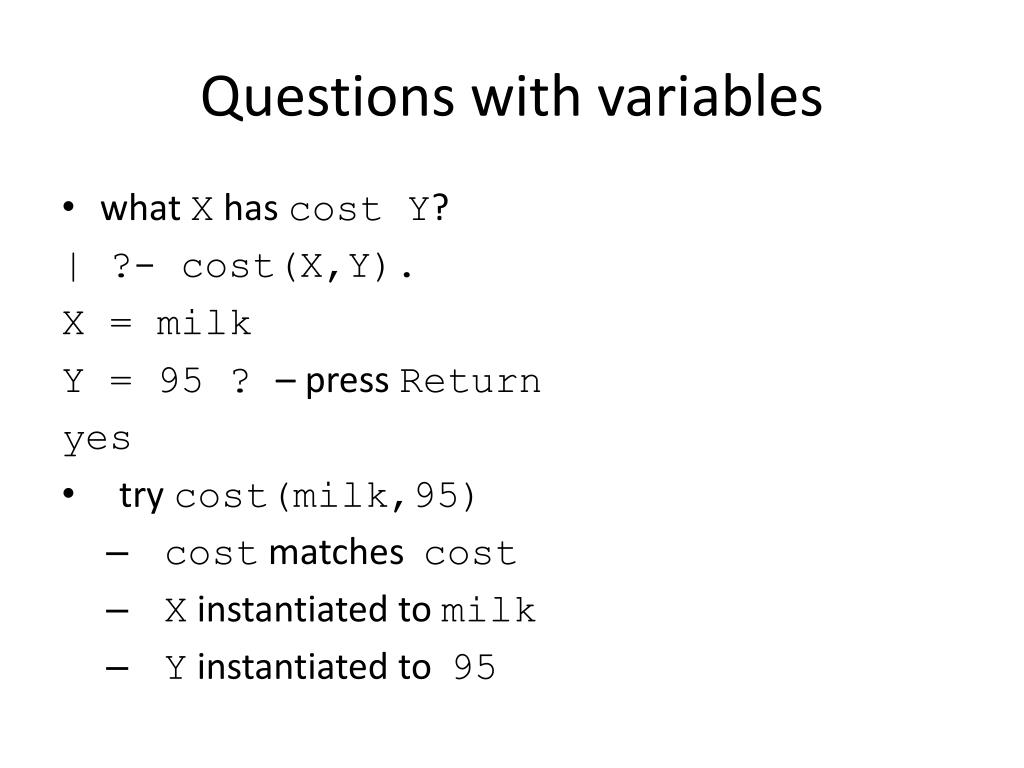Image resolution: width=1024 pixels, height=768 pixels.
Task: Click the value 95 in the Y = 95 line
Action: coord(181,381)
